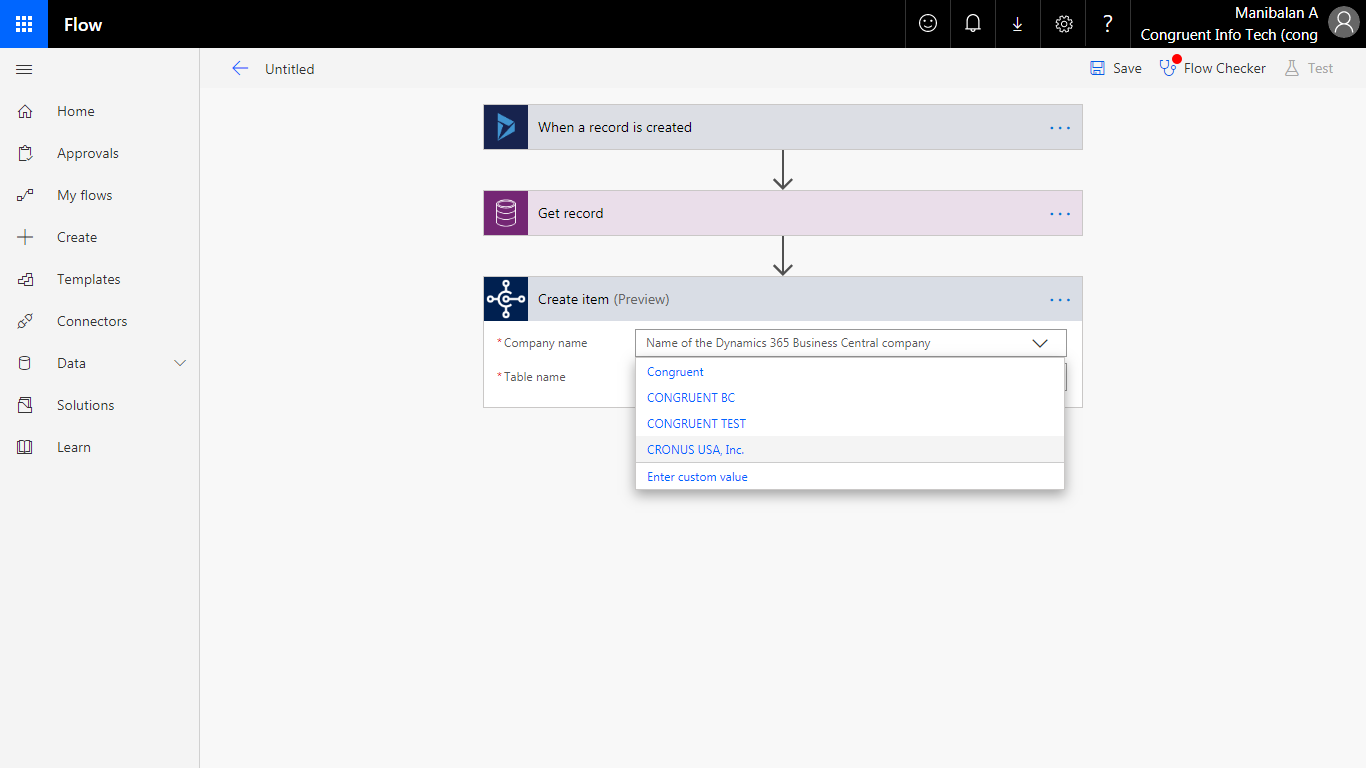The height and width of the screenshot is (768, 1366).
Task: Click the Get record database icon
Action: [506, 213]
